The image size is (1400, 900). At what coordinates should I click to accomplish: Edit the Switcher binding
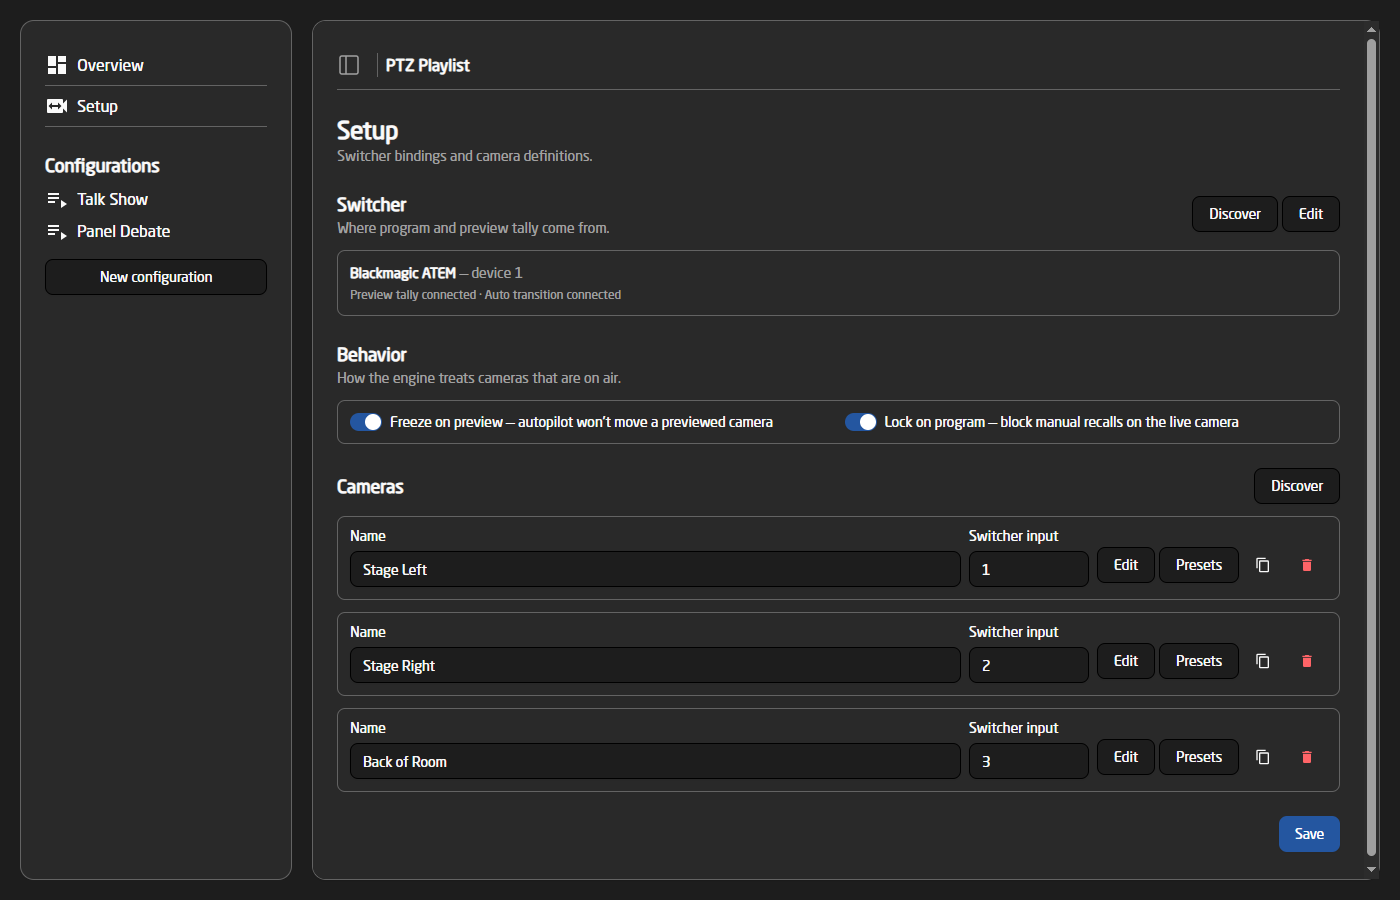[x=1311, y=214]
